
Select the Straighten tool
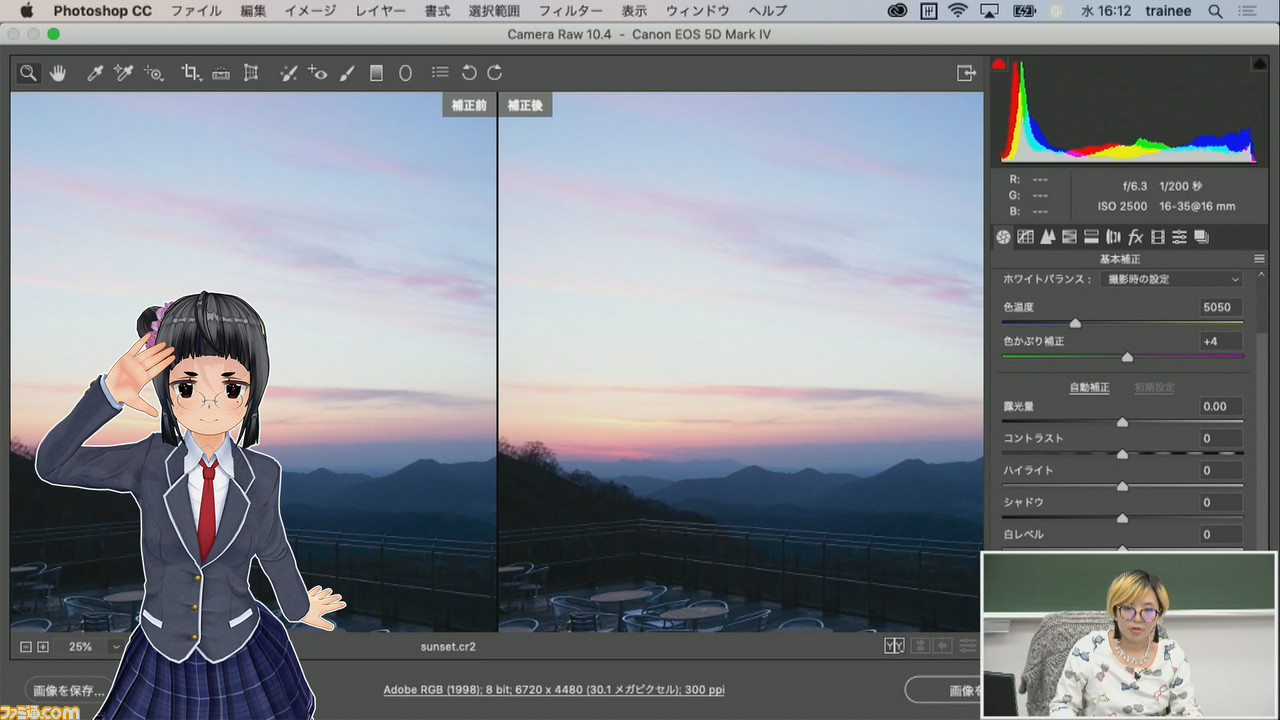pos(221,73)
